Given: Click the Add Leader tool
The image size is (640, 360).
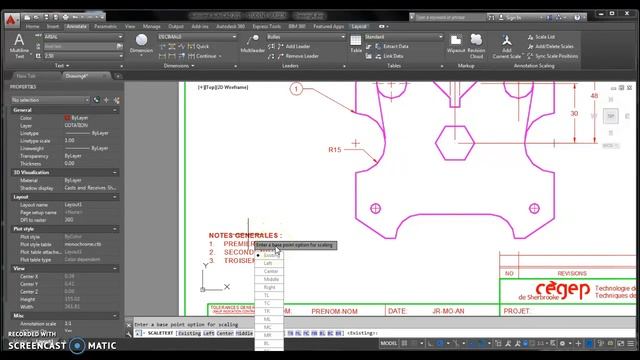Looking at the screenshot, I should point(294,47).
